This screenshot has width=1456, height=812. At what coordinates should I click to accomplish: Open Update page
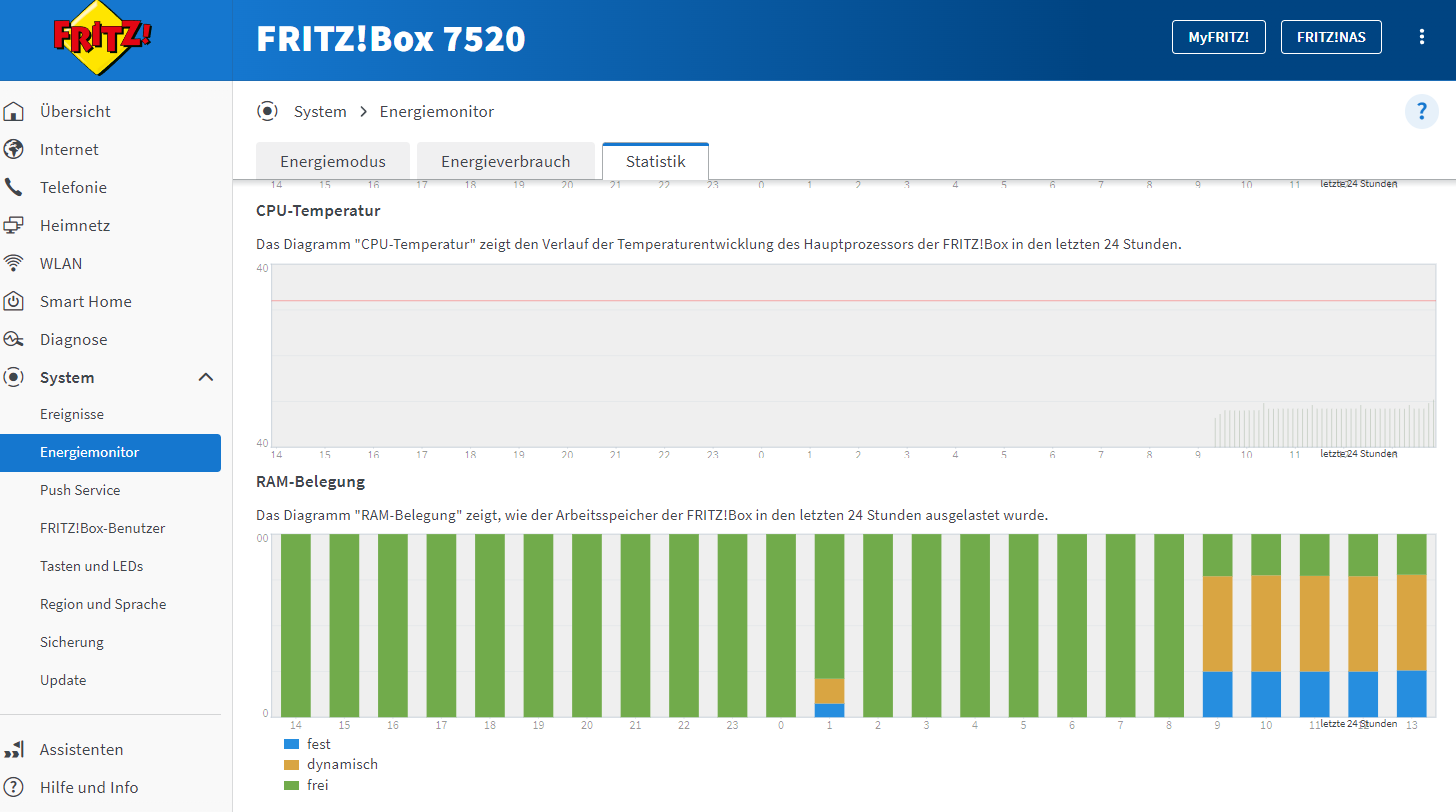click(x=63, y=680)
